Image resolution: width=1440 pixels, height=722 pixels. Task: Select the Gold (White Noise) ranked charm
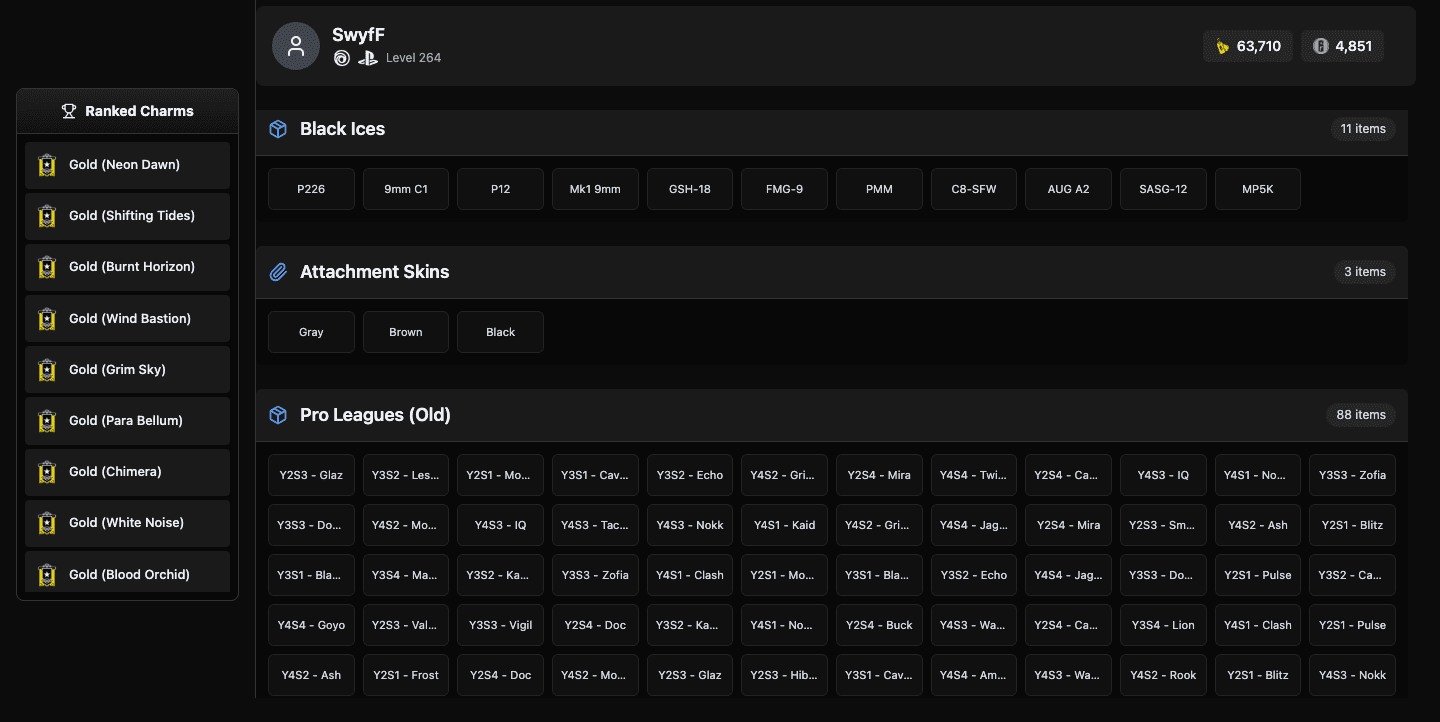click(x=127, y=523)
